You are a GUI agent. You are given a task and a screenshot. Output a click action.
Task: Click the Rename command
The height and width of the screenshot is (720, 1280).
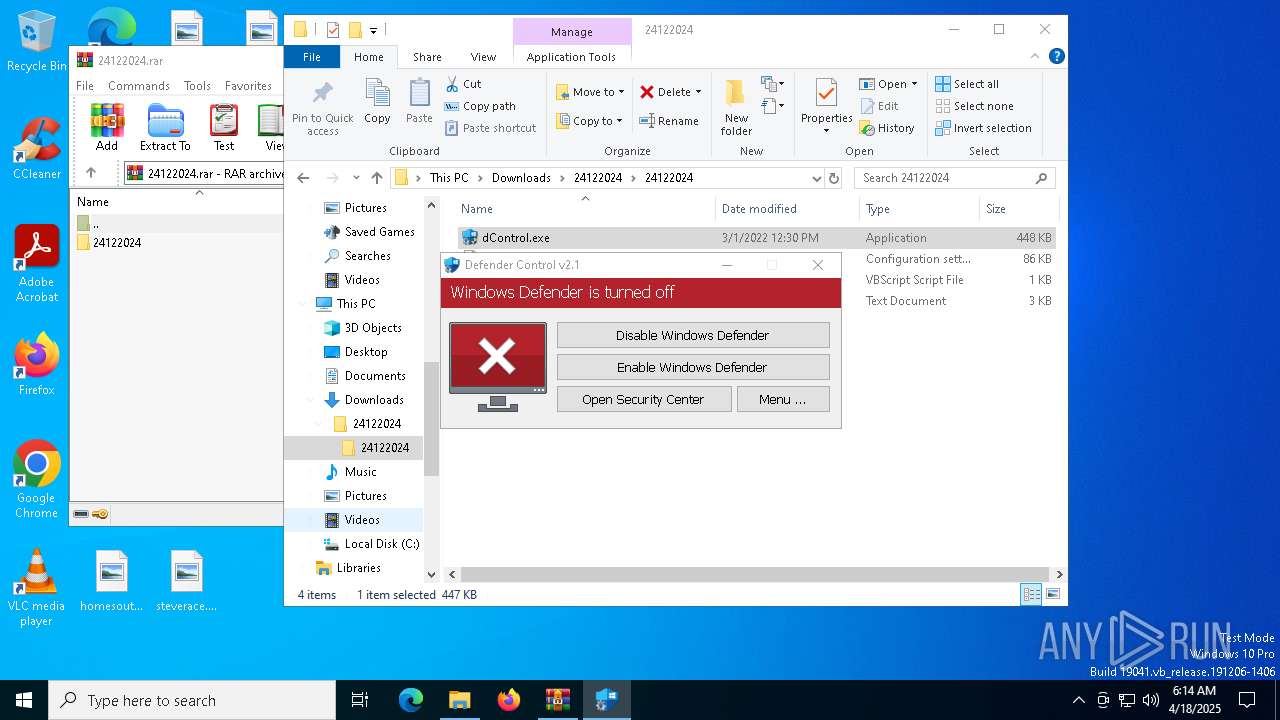[x=670, y=121]
